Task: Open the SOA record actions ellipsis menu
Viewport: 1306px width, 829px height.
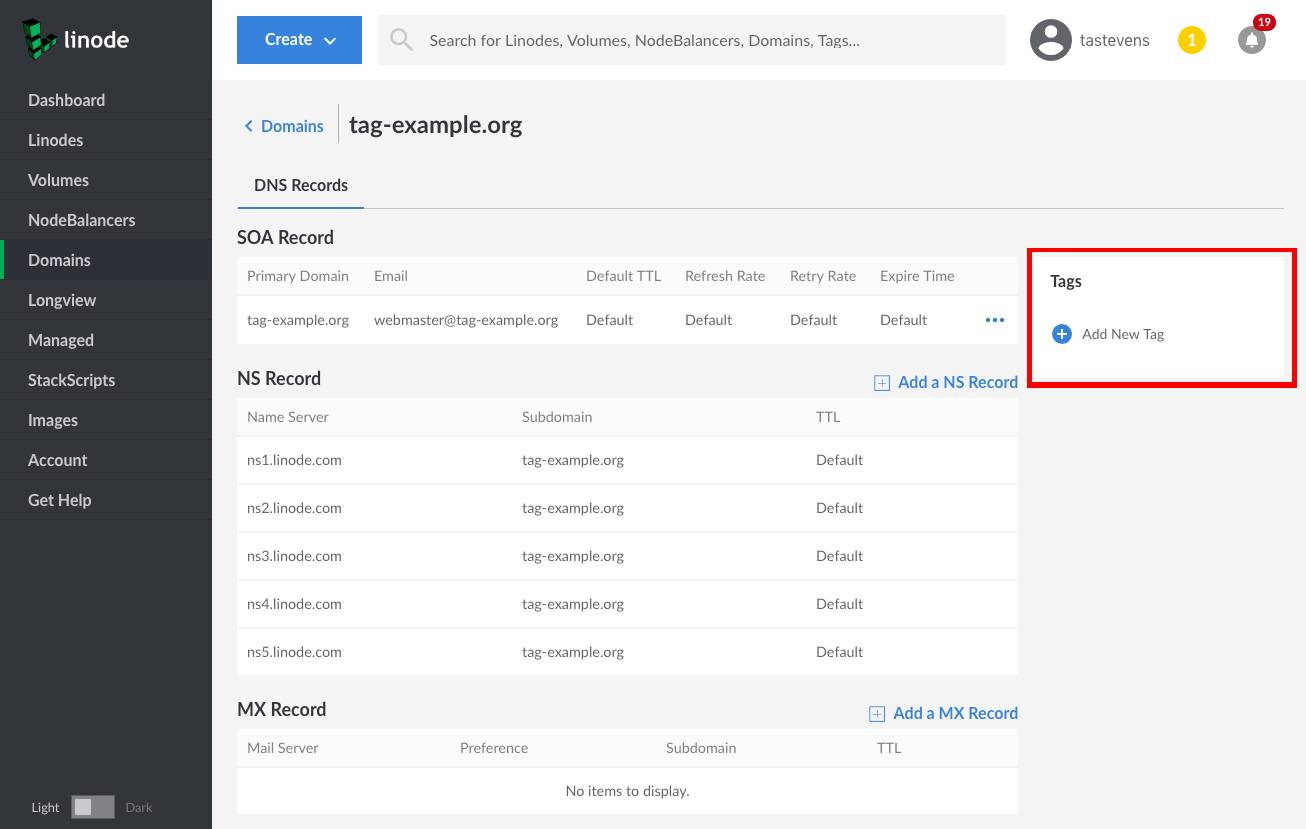Action: tap(995, 319)
